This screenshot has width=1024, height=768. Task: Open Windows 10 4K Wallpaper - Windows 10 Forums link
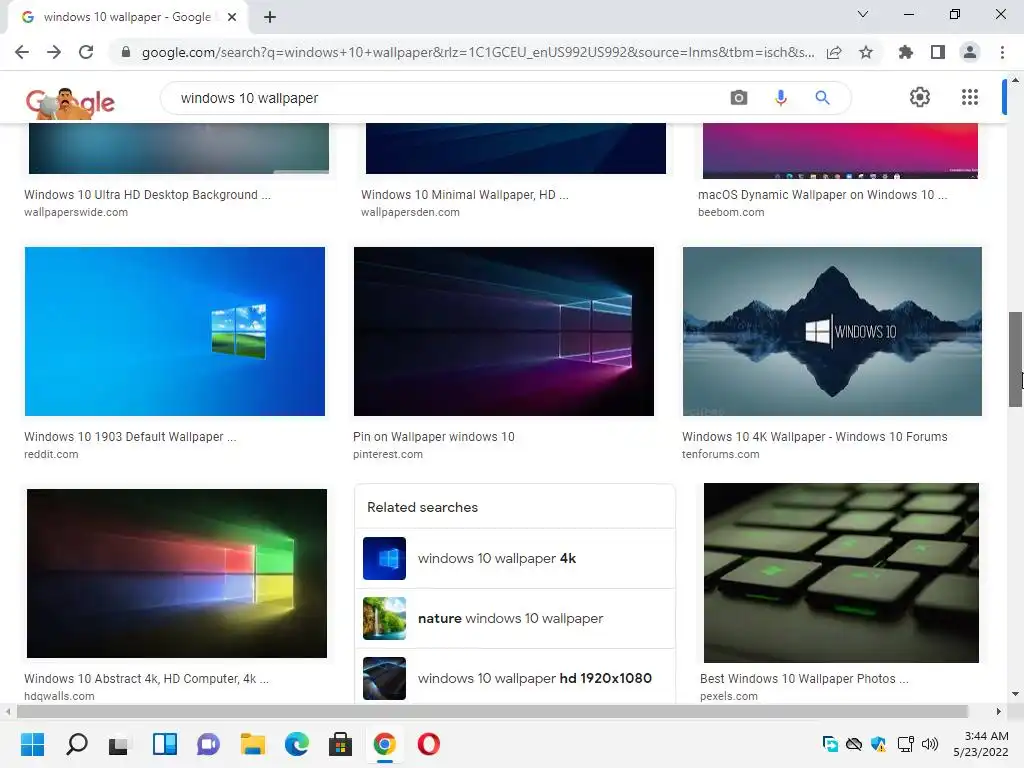coord(814,436)
